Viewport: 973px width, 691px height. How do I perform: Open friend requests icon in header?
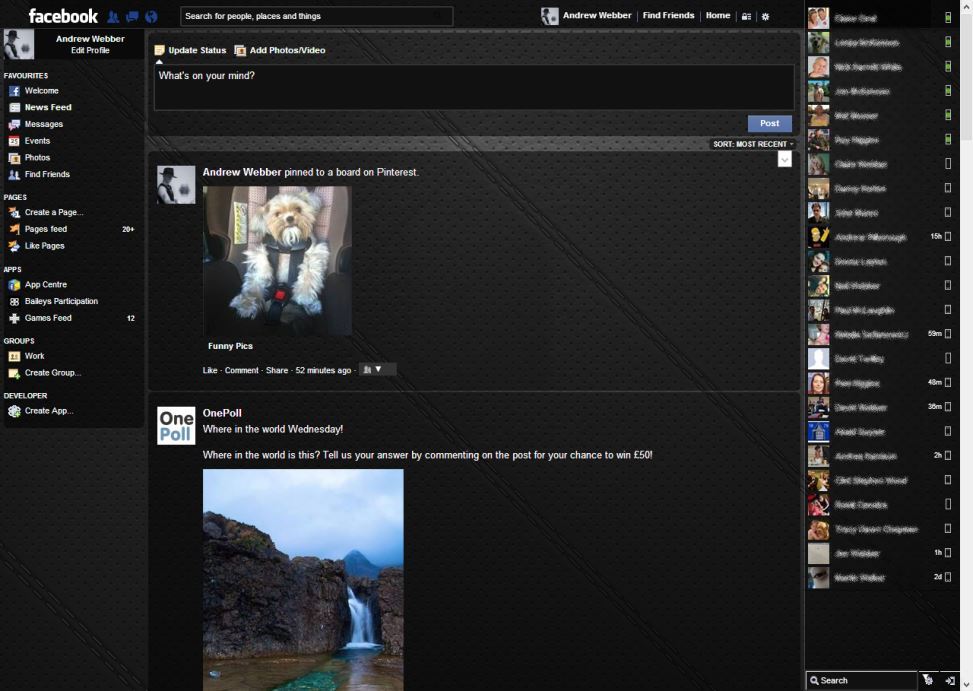tap(113, 17)
